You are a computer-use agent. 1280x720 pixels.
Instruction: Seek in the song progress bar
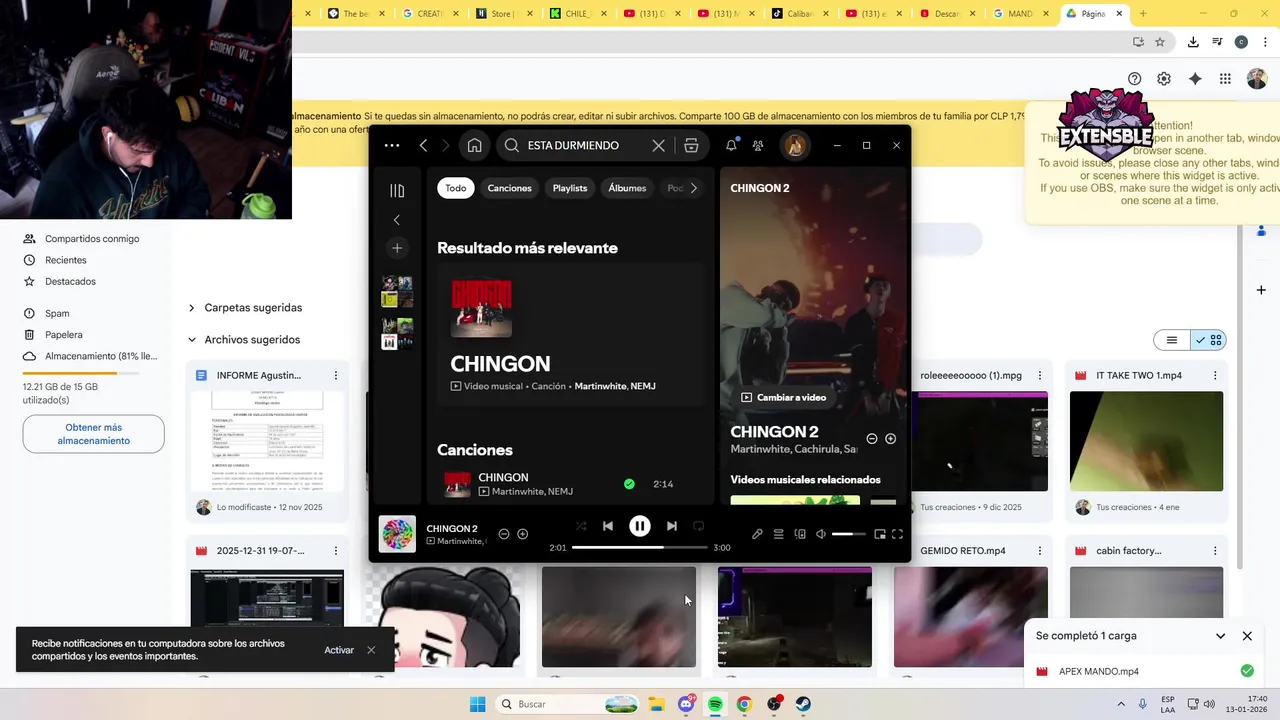640,548
